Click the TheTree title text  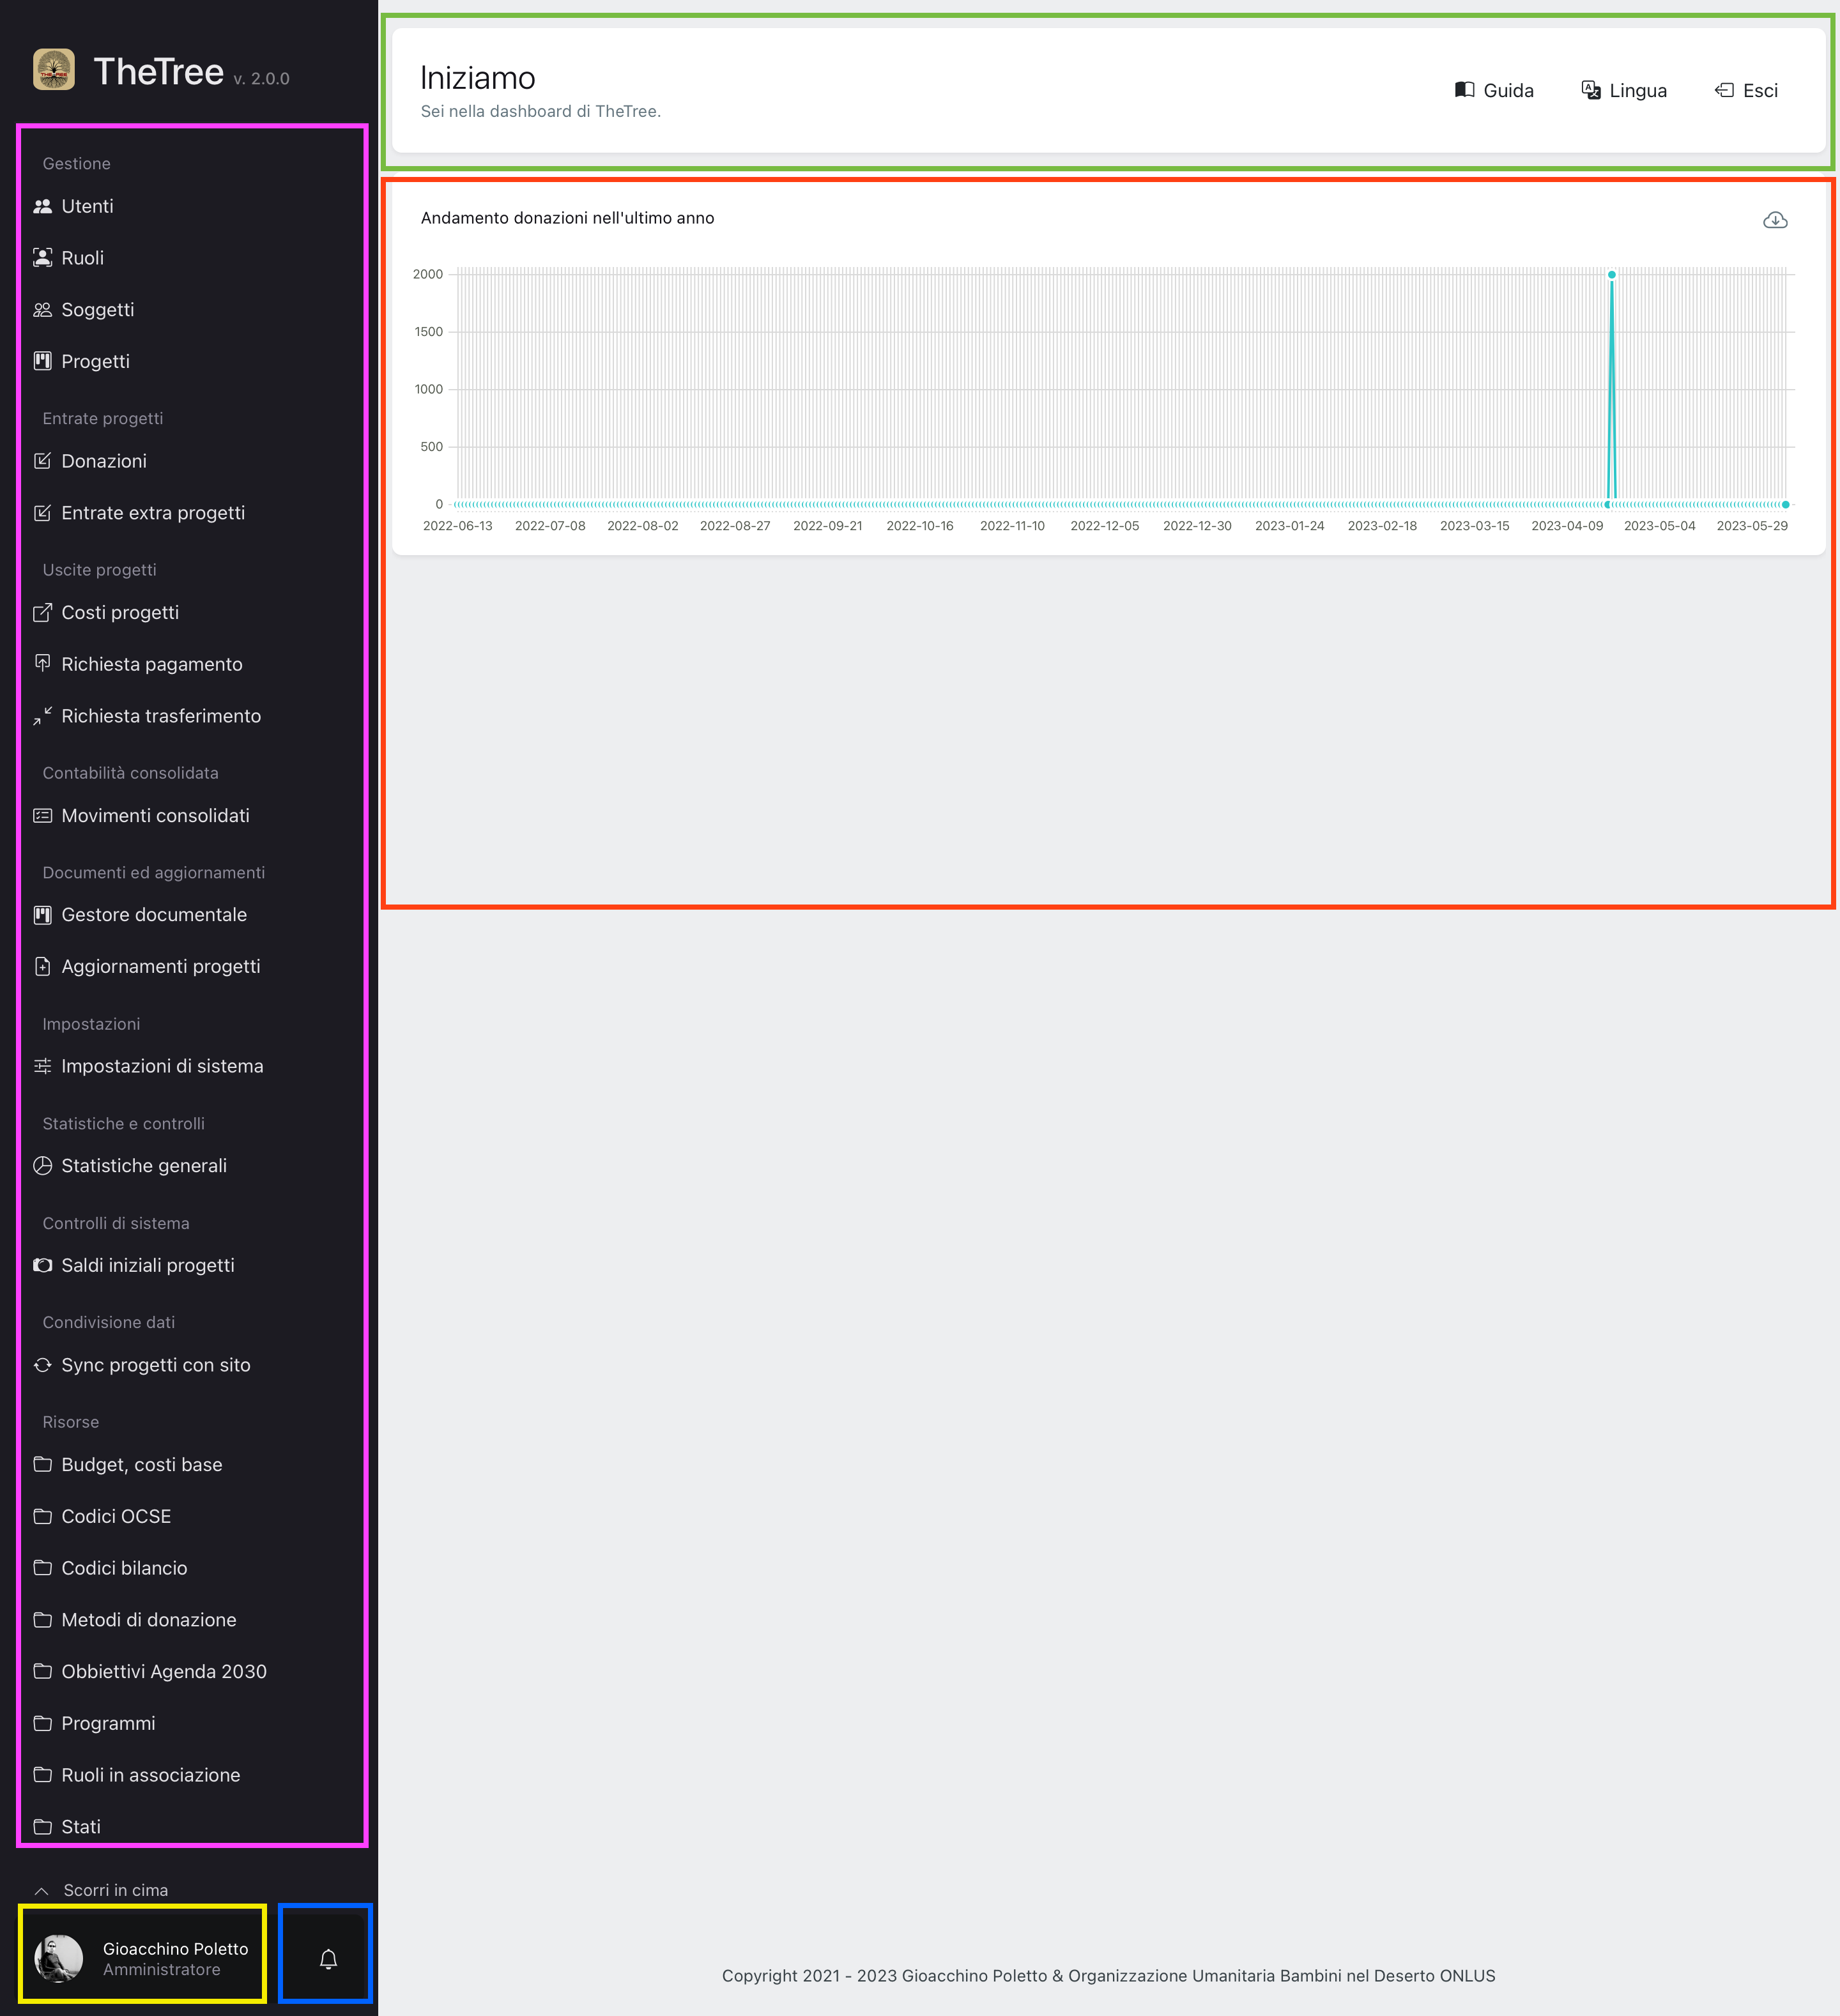pyautogui.click(x=158, y=72)
